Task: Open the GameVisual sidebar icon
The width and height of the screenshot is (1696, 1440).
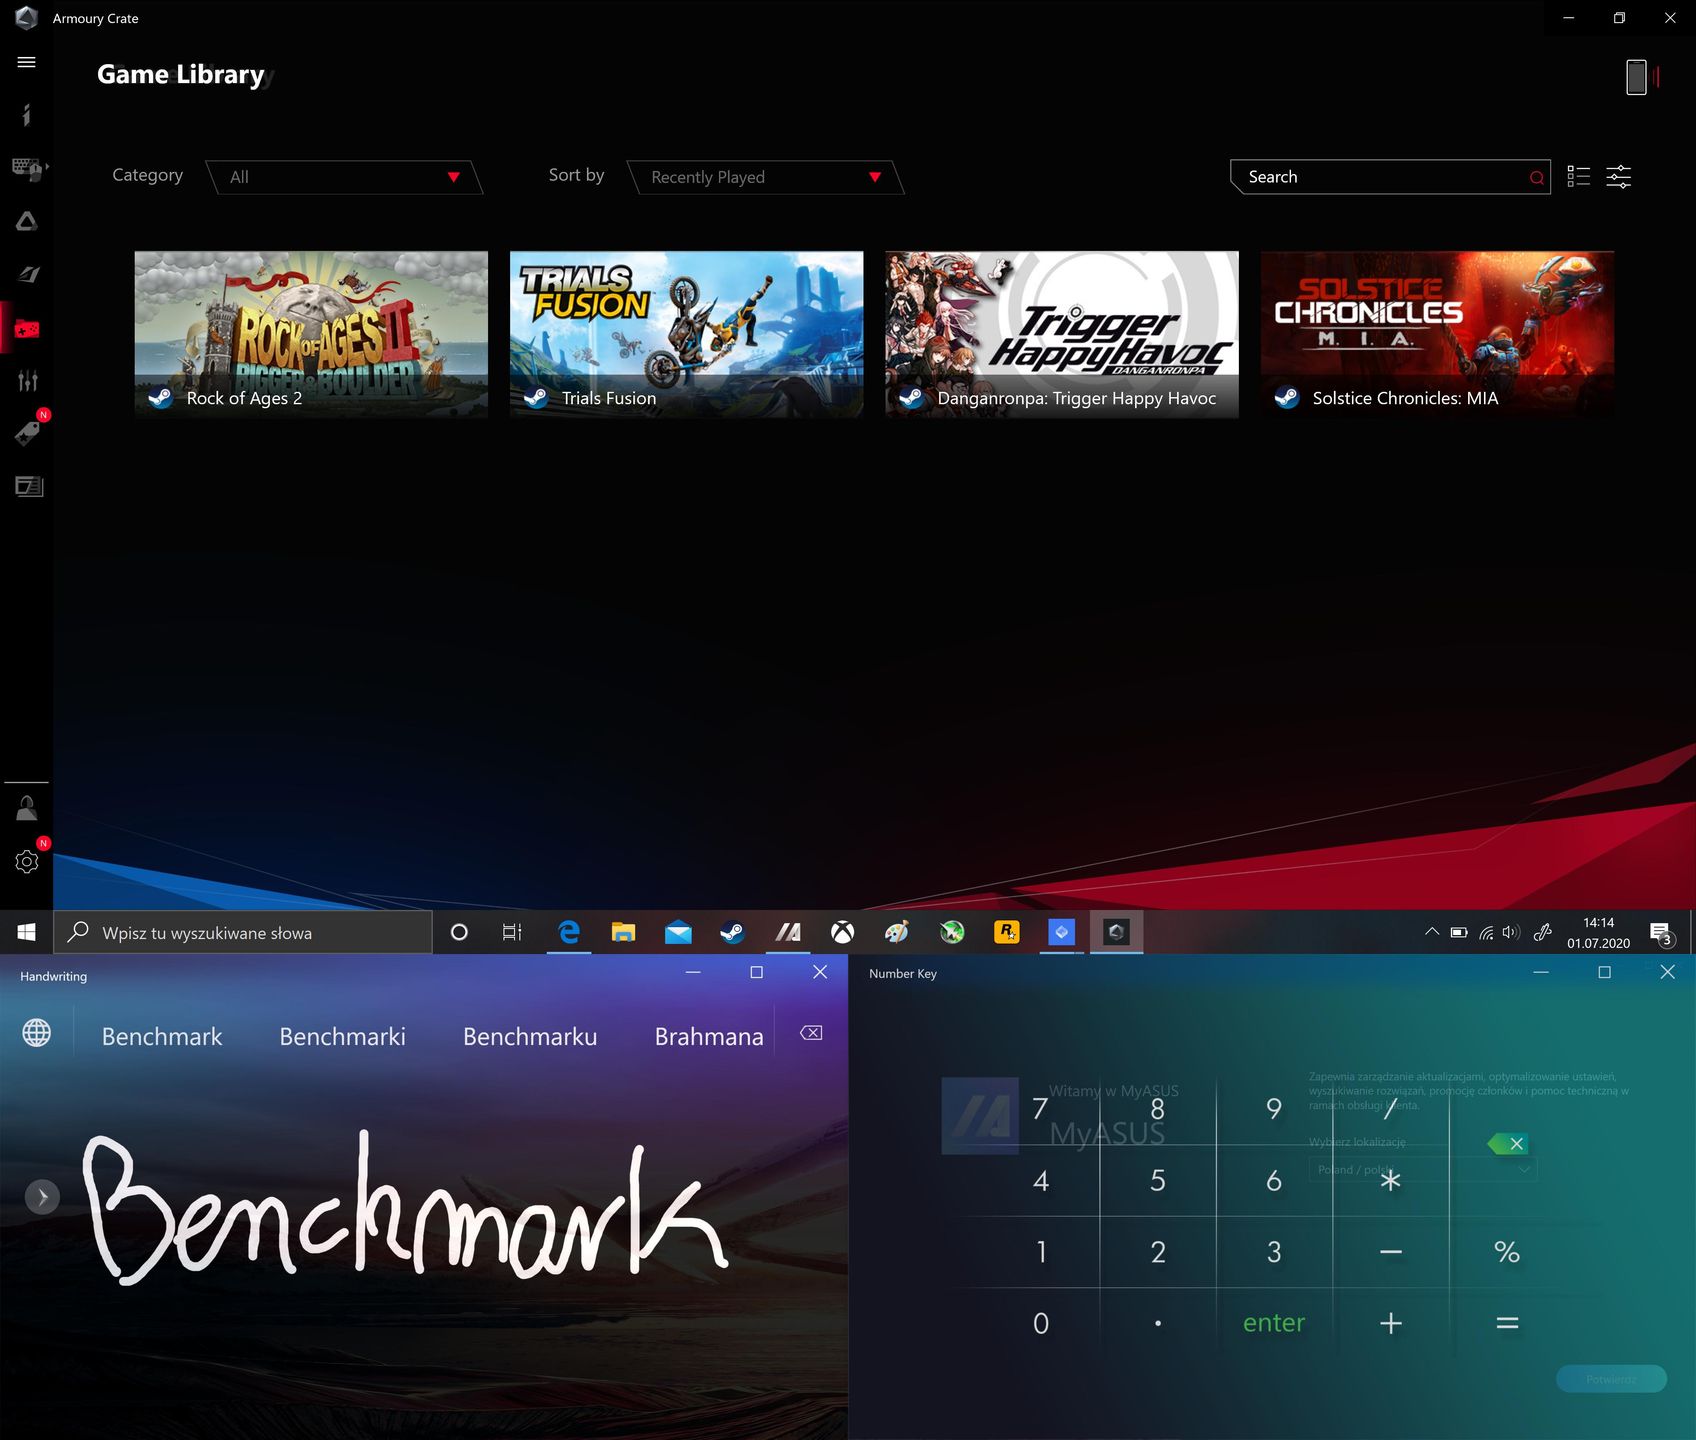Action: click(x=27, y=274)
